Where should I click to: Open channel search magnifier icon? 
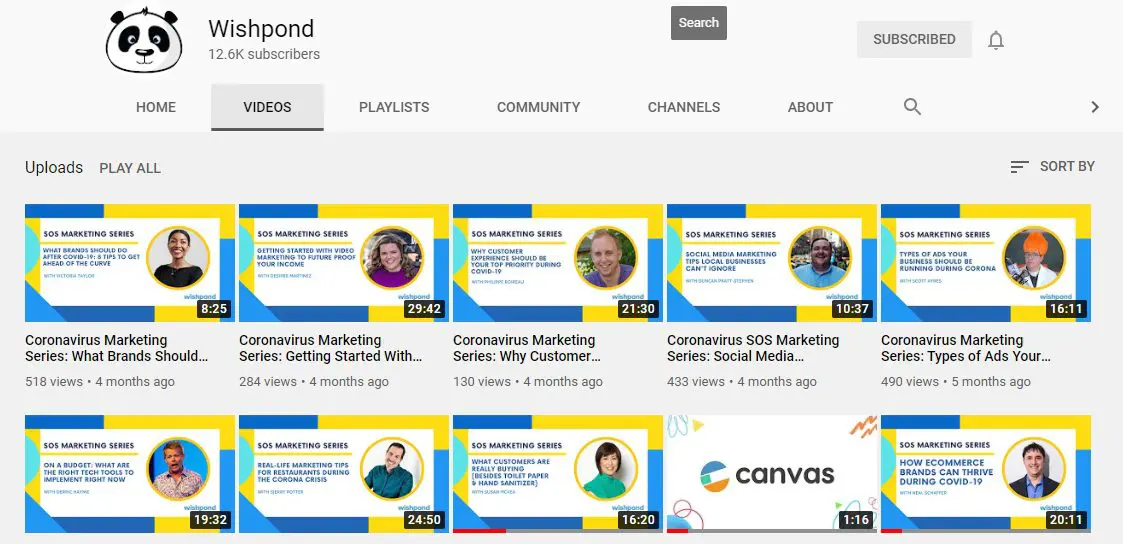(912, 107)
